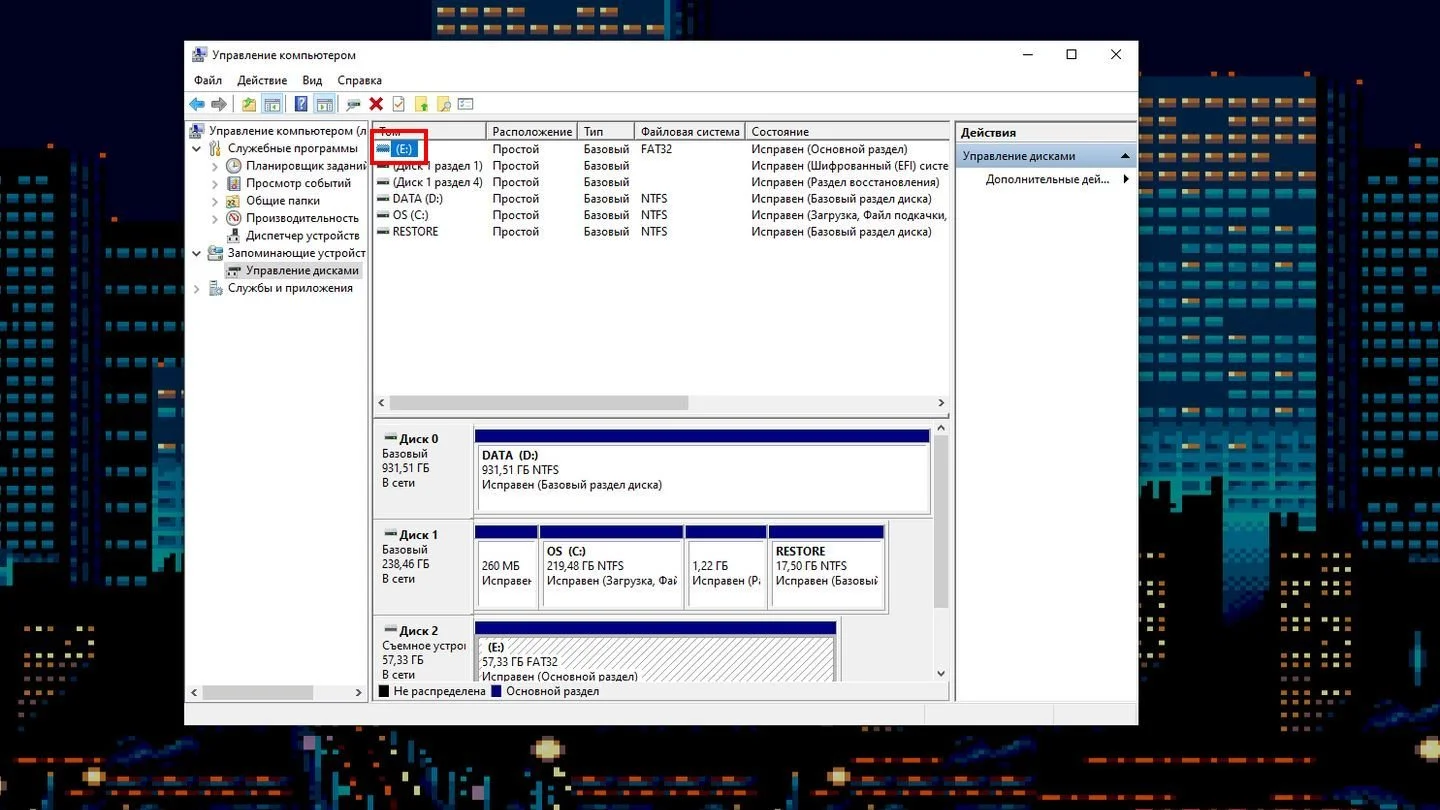
Task: Click the DATA (D:) drive icon in volume list
Action: pyautogui.click(x=383, y=199)
